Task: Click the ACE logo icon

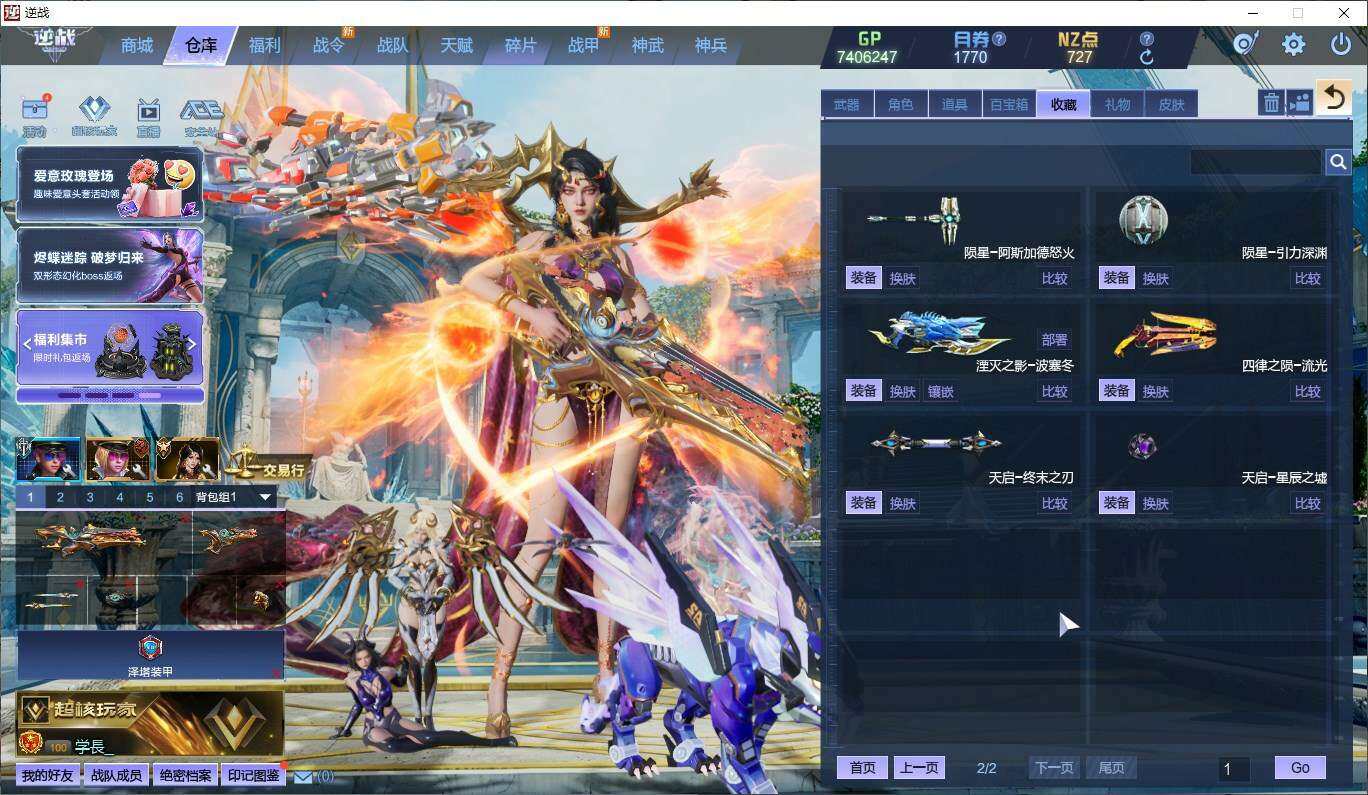Action: tap(202, 110)
